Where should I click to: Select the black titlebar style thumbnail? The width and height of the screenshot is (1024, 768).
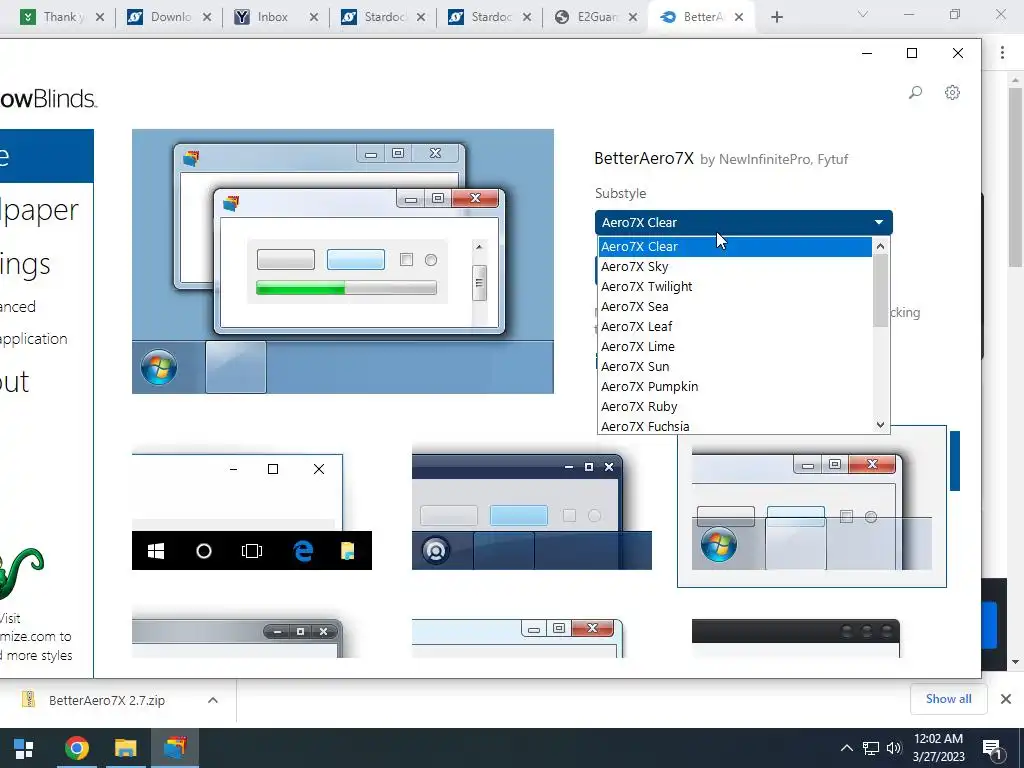795,638
